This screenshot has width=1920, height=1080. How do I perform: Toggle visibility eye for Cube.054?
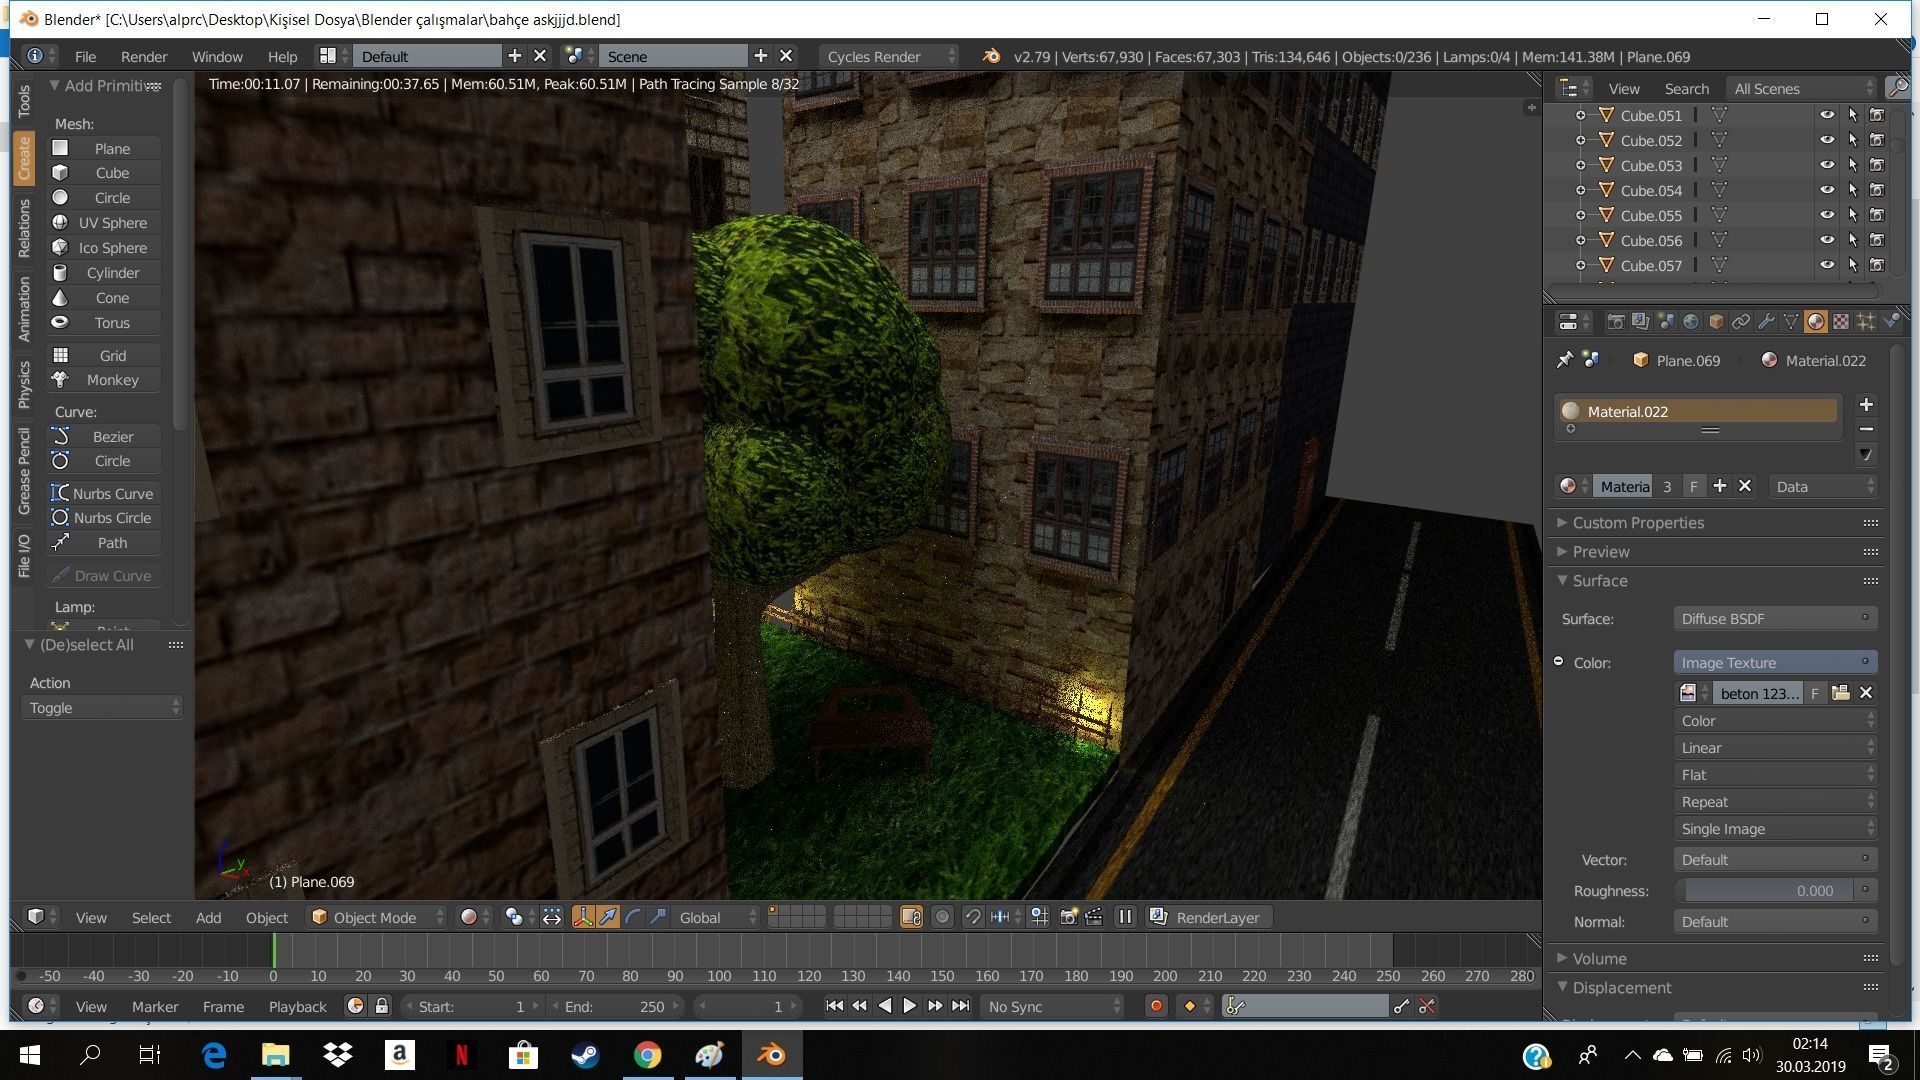pyautogui.click(x=1827, y=190)
